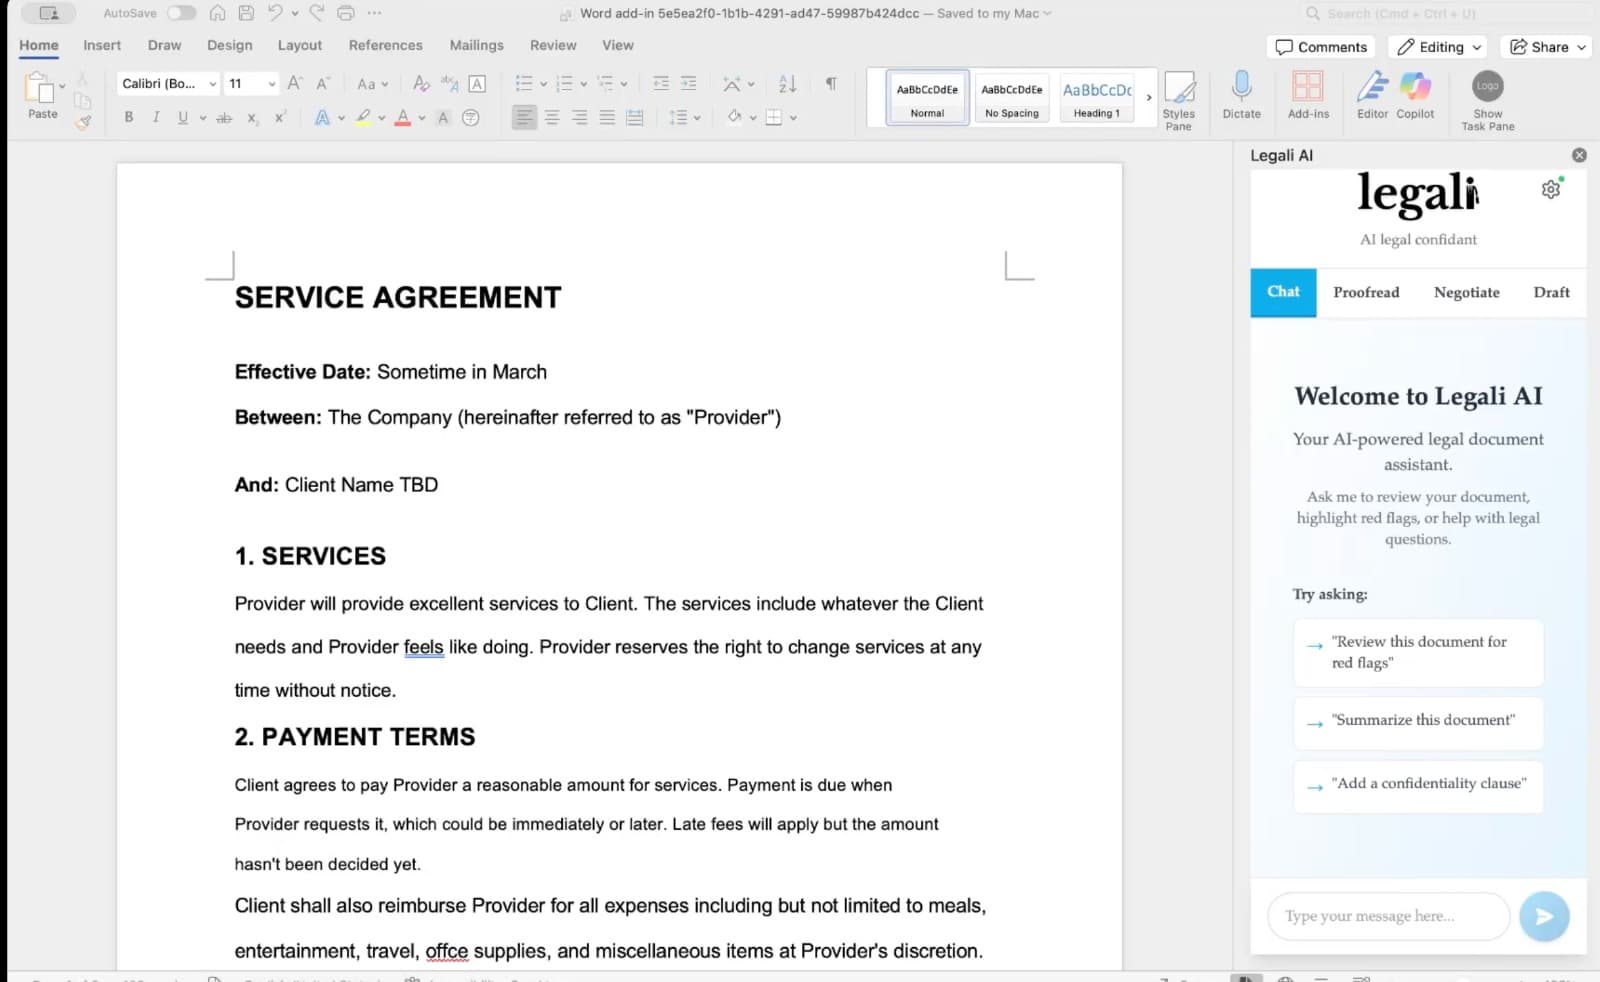Enable AutoSave
Viewport: 1600px width, 982px height.
pyautogui.click(x=181, y=13)
